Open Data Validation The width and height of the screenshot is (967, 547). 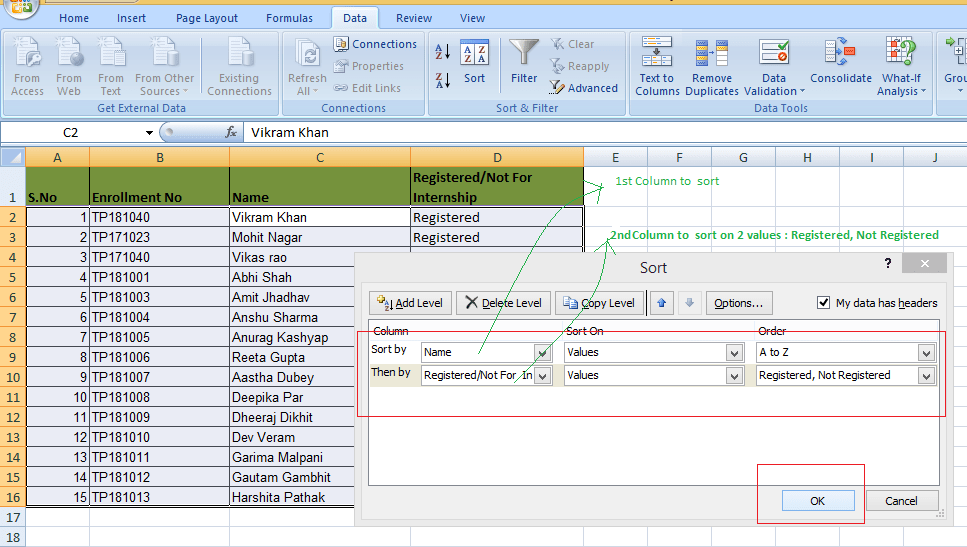(774, 66)
